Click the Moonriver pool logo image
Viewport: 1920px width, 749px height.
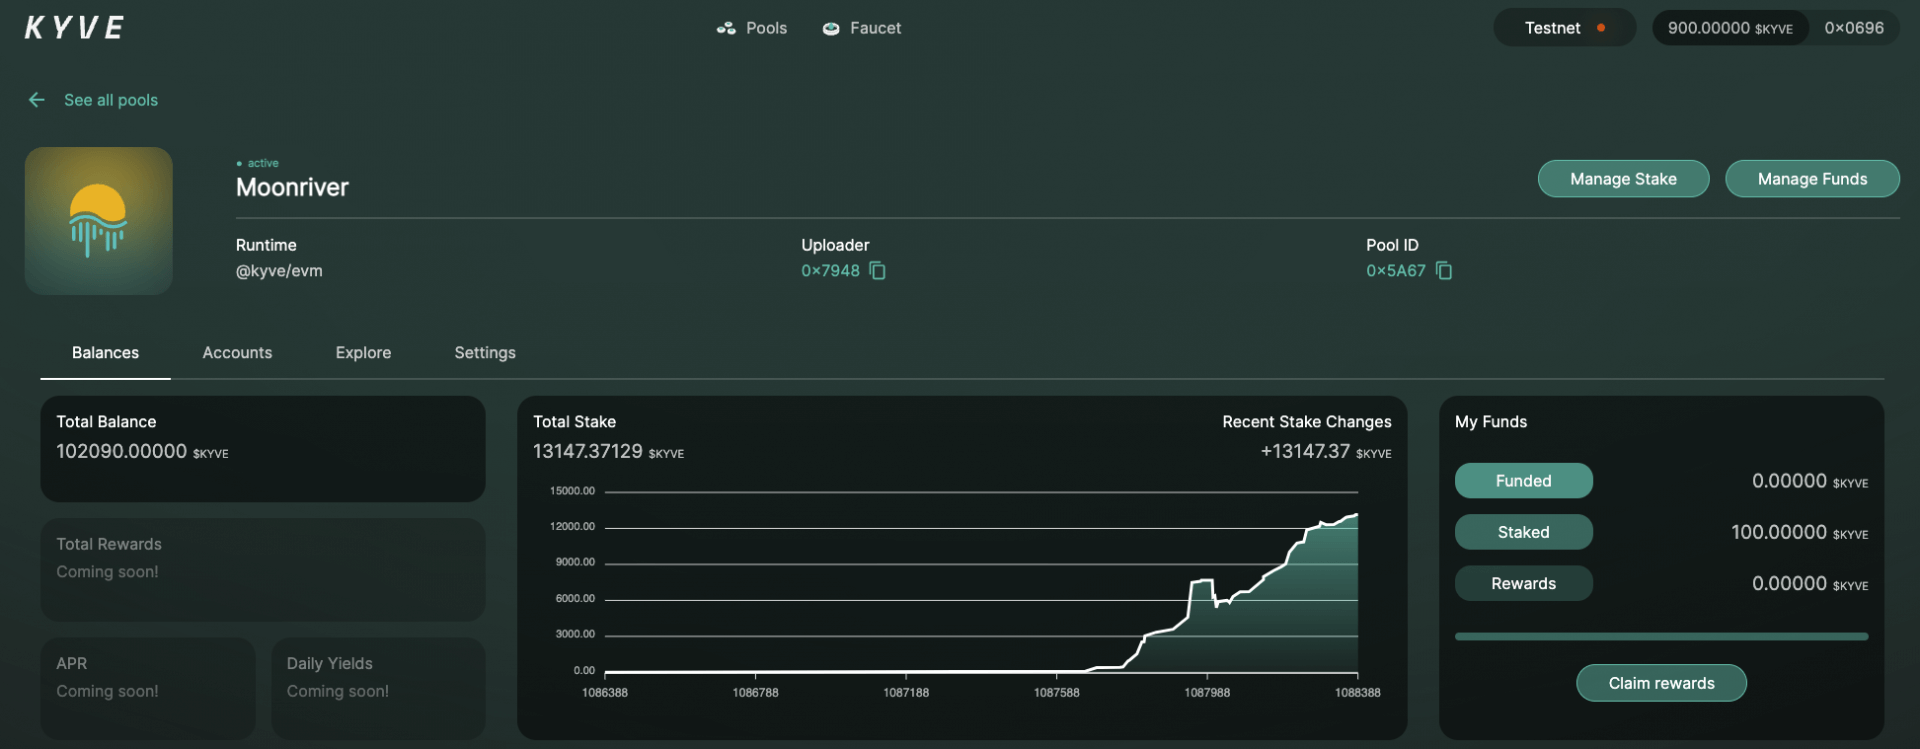pos(99,221)
